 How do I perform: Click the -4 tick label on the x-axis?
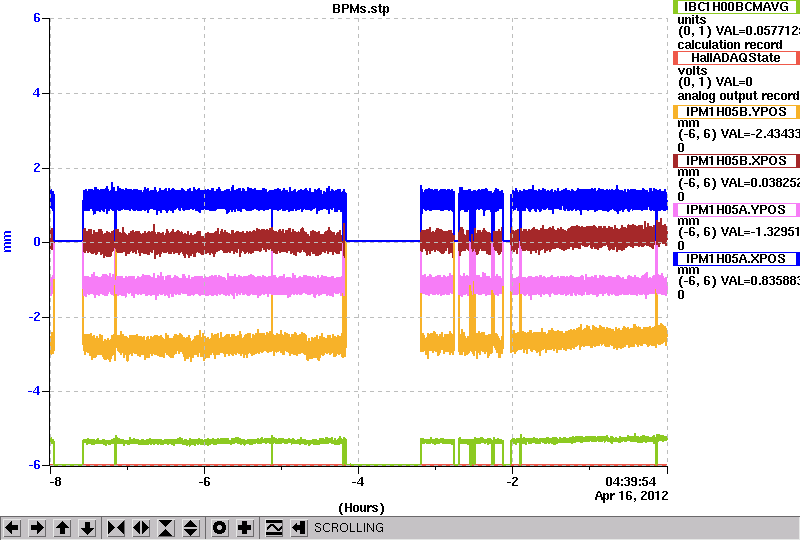click(358, 482)
